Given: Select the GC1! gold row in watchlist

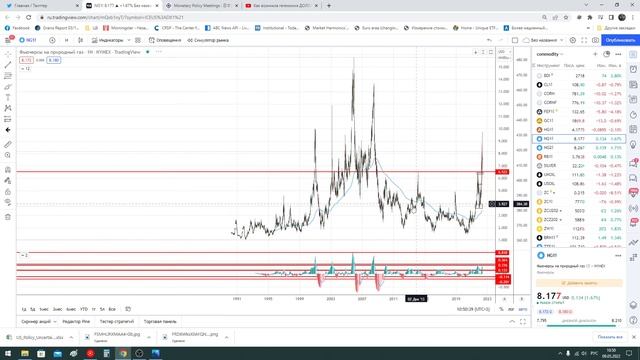Looking at the screenshot, I should point(579,120).
